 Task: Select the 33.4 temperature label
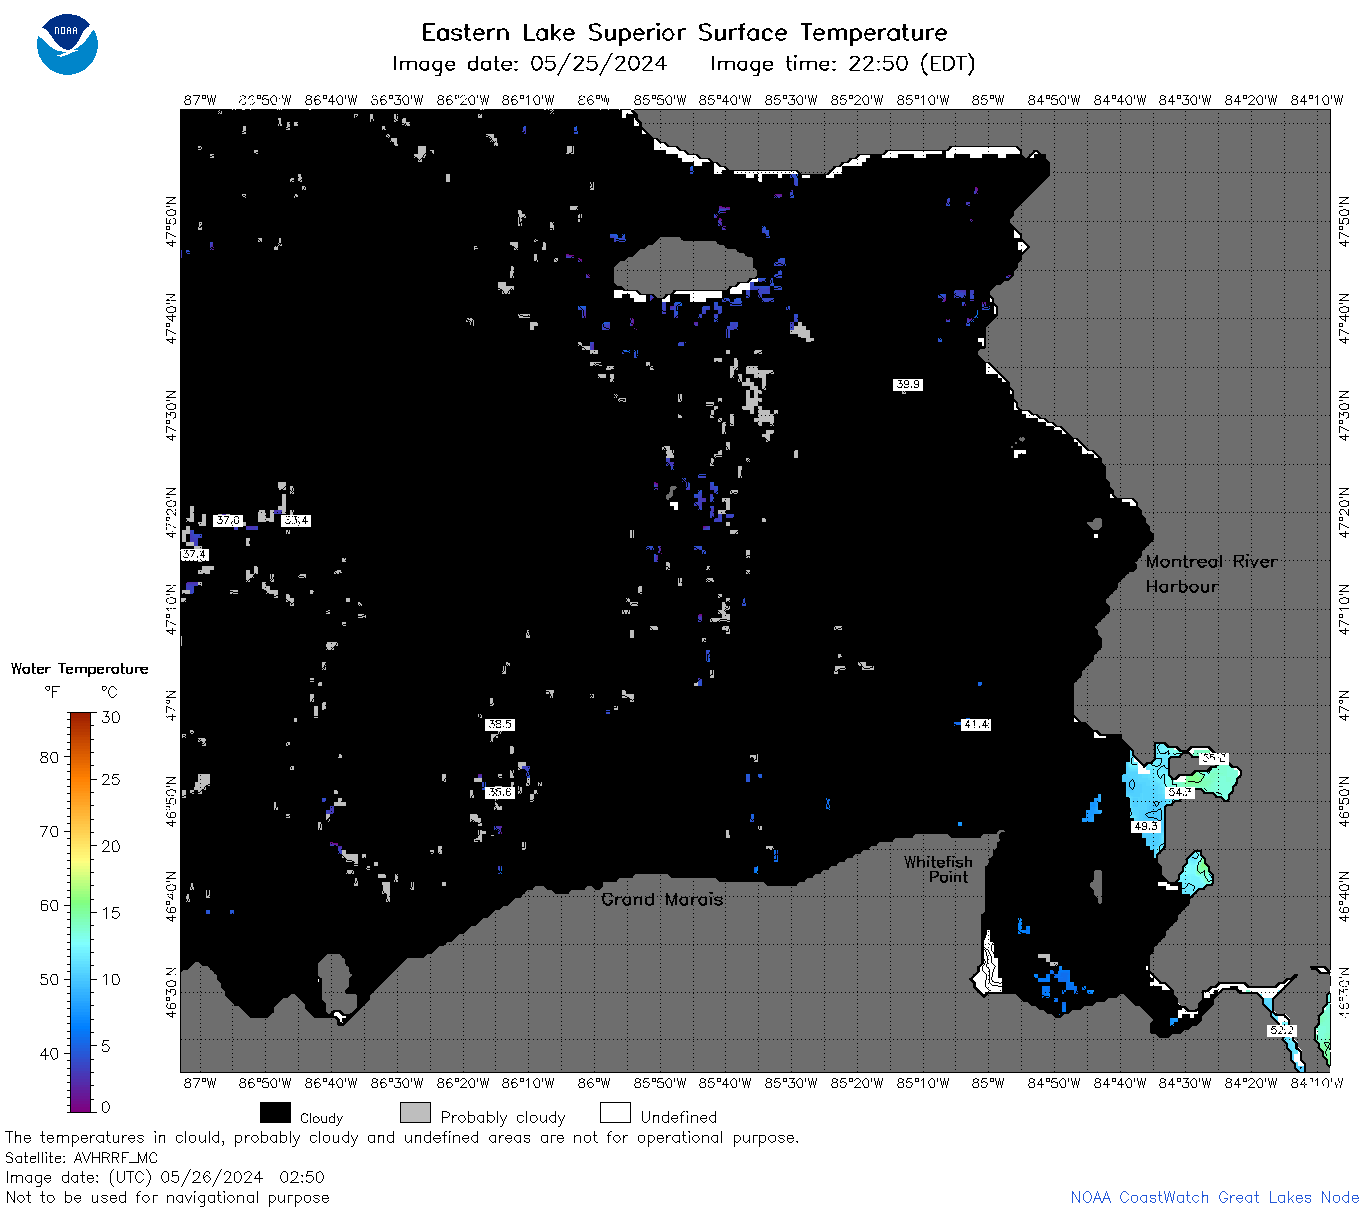tap(296, 520)
